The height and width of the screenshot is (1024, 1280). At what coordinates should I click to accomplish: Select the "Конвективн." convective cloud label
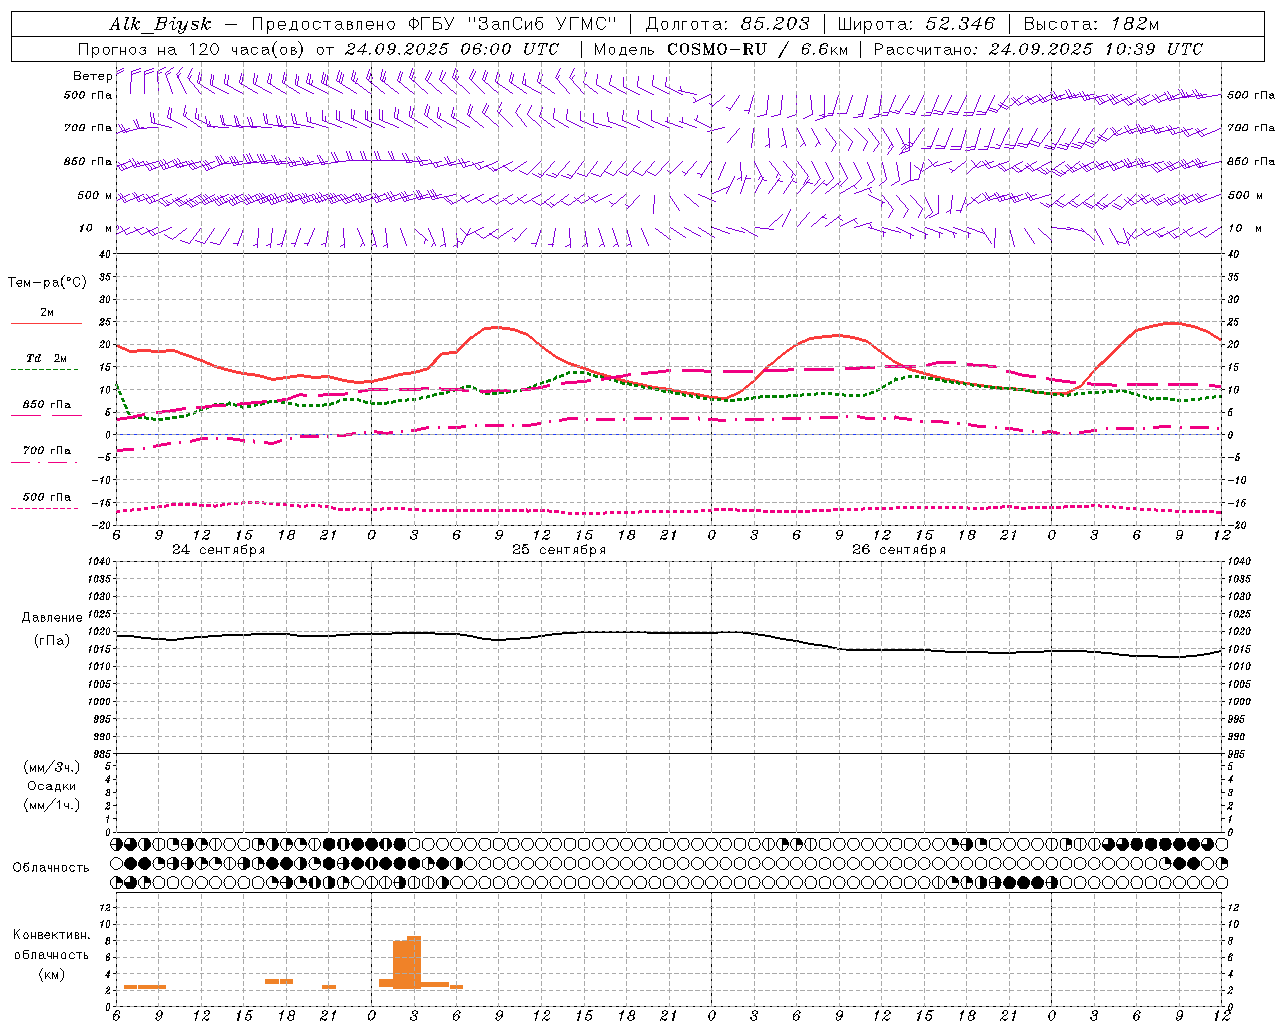tap(51, 935)
